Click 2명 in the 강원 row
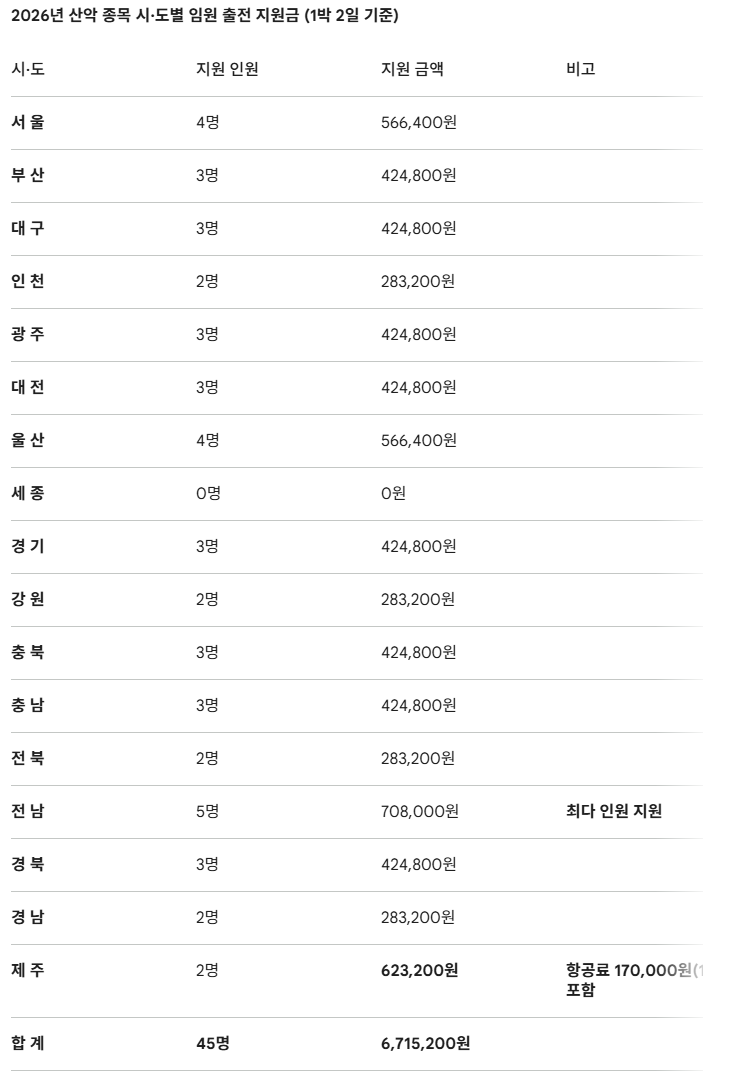Image resolution: width=730 pixels, height=1075 pixels. pyautogui.click(x=207, y=599)
